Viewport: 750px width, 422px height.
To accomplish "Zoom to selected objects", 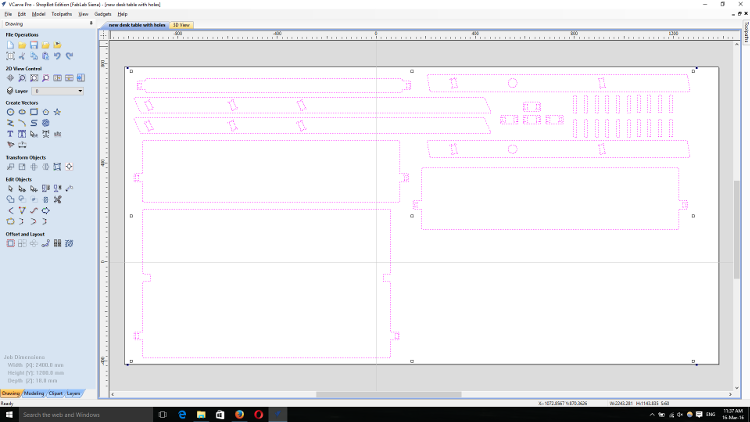I will tap(45, 78).
